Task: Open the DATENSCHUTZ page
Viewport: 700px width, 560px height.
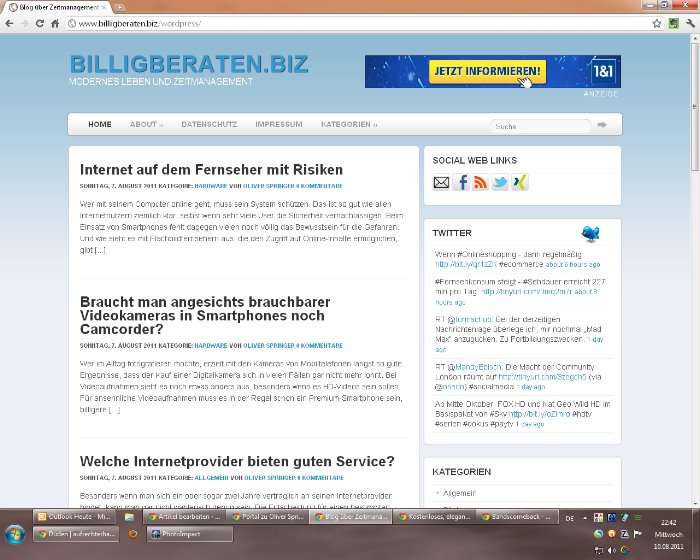Action: point(209,125)
